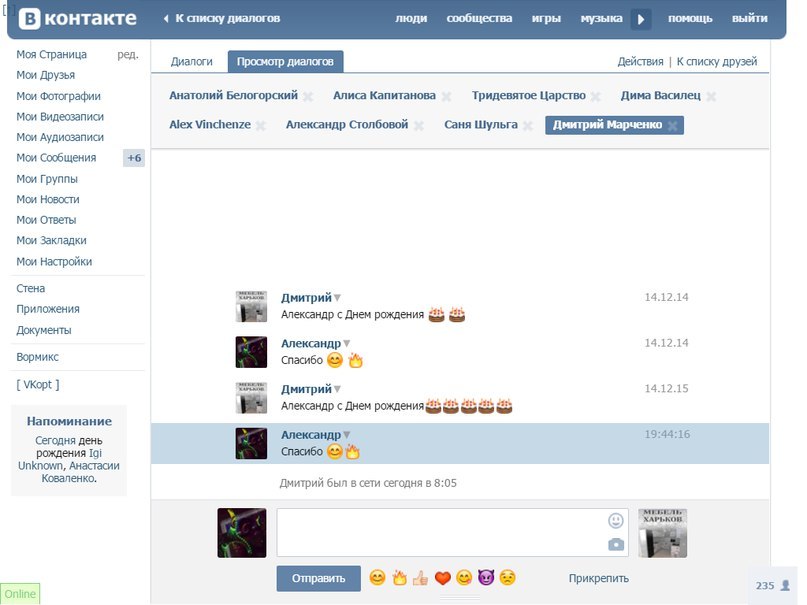Click into the message text field
Viewport: 807px width, 605px height.
[440, 532]
